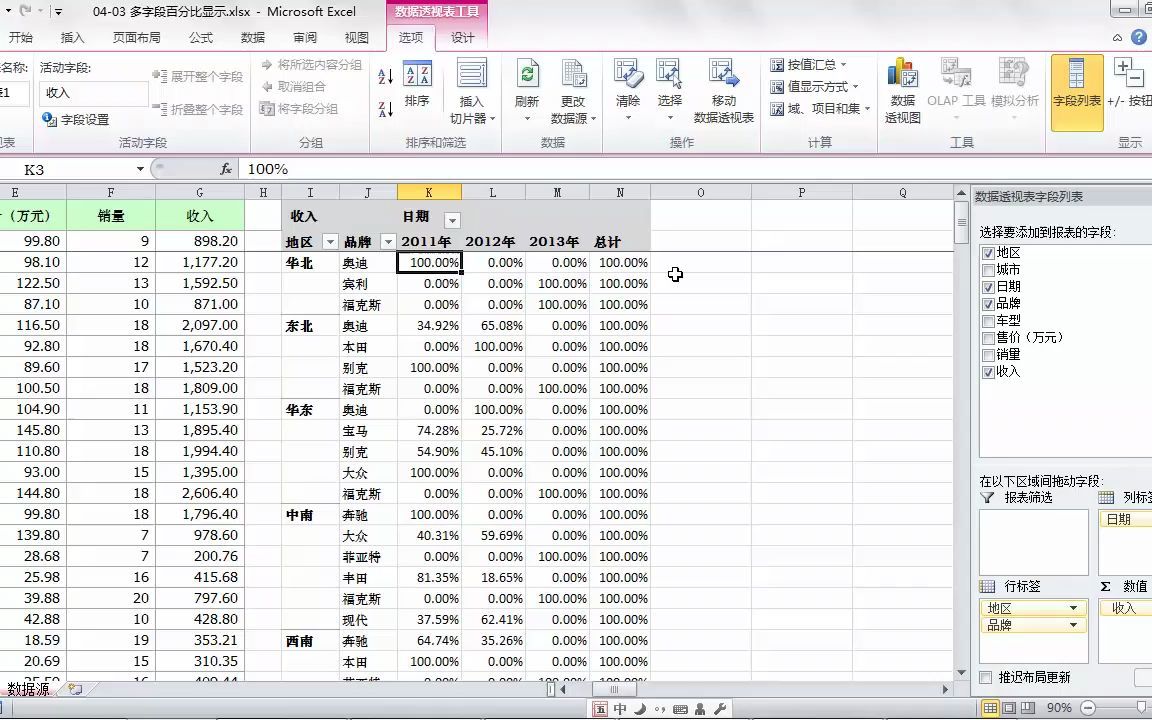This screenshot has height=720, width=1152.
Task: Open the 日期 column label filter dropdown
Action: pos(452,219)
